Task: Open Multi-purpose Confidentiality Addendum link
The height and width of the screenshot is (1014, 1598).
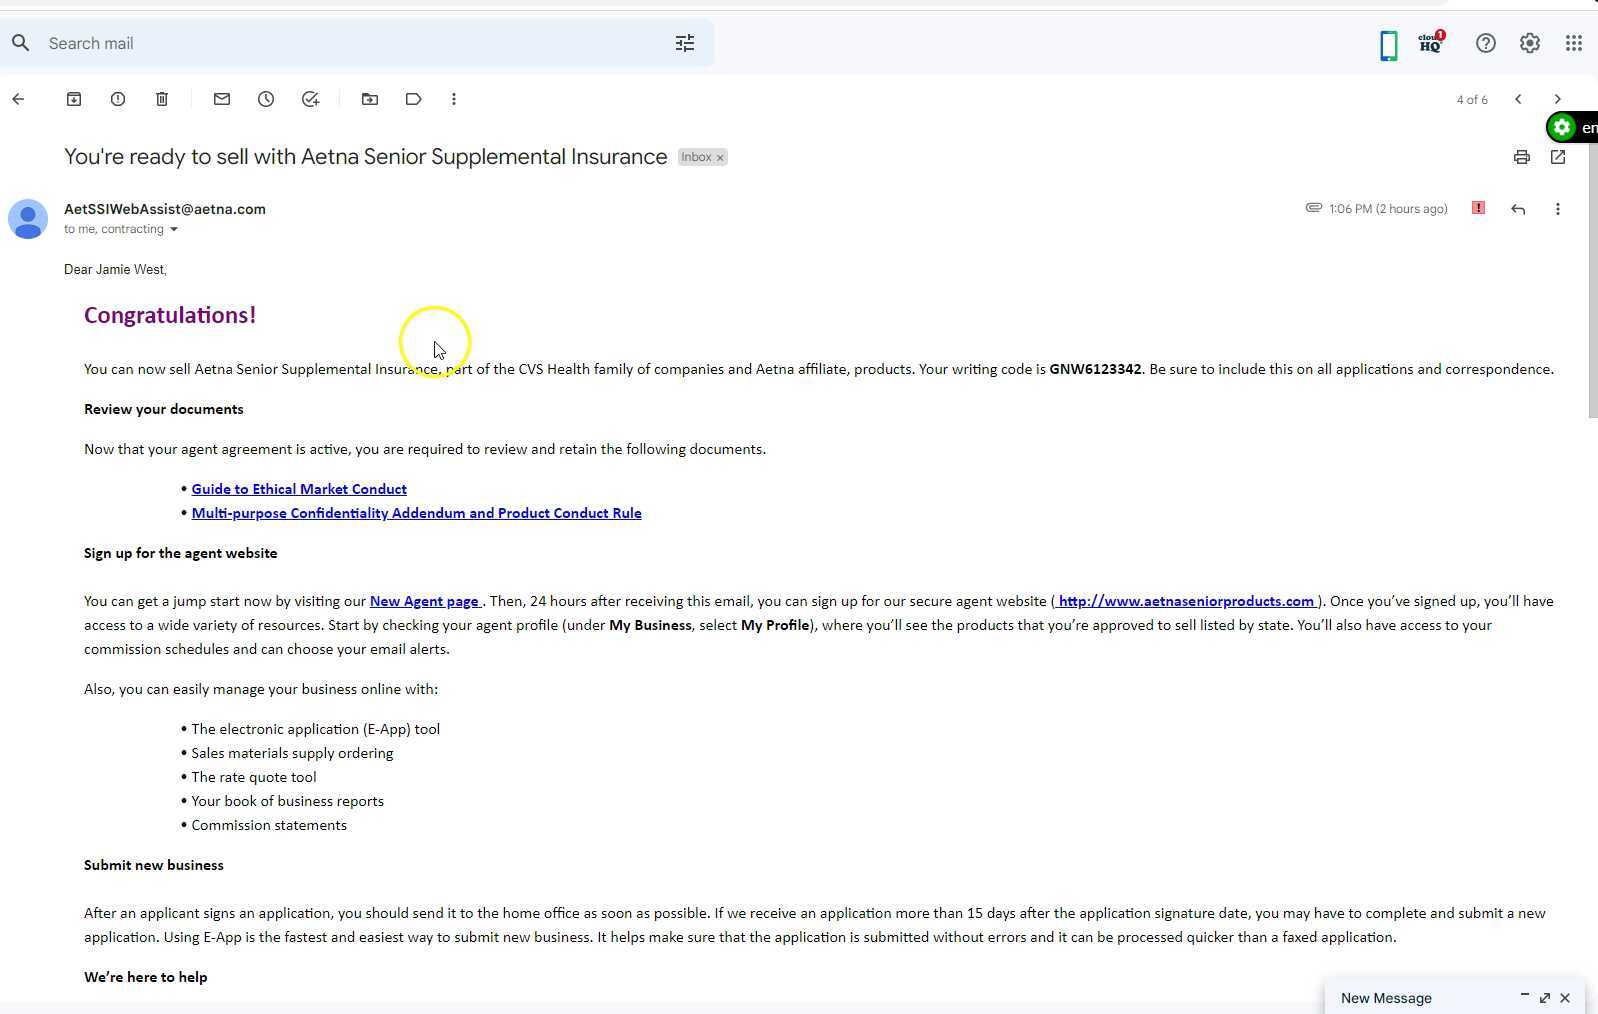Action: tap(416, 513)
